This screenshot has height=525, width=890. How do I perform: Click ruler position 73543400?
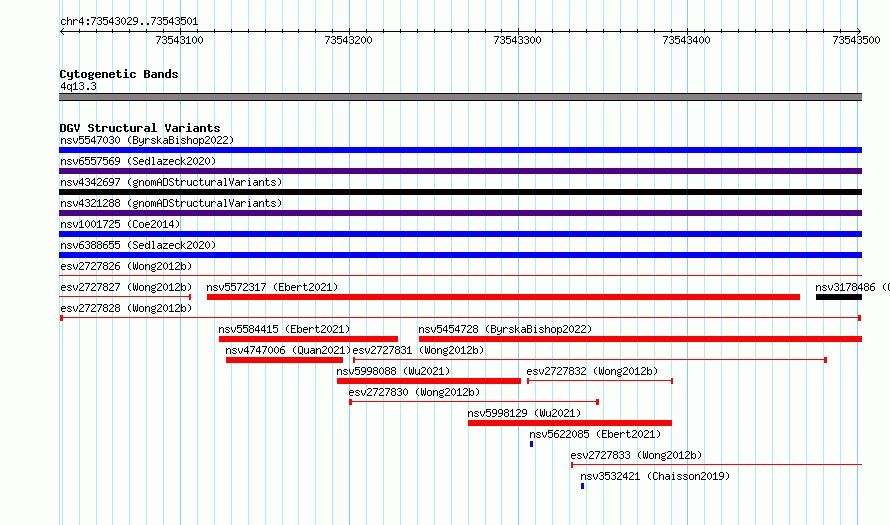pos(686,40)
